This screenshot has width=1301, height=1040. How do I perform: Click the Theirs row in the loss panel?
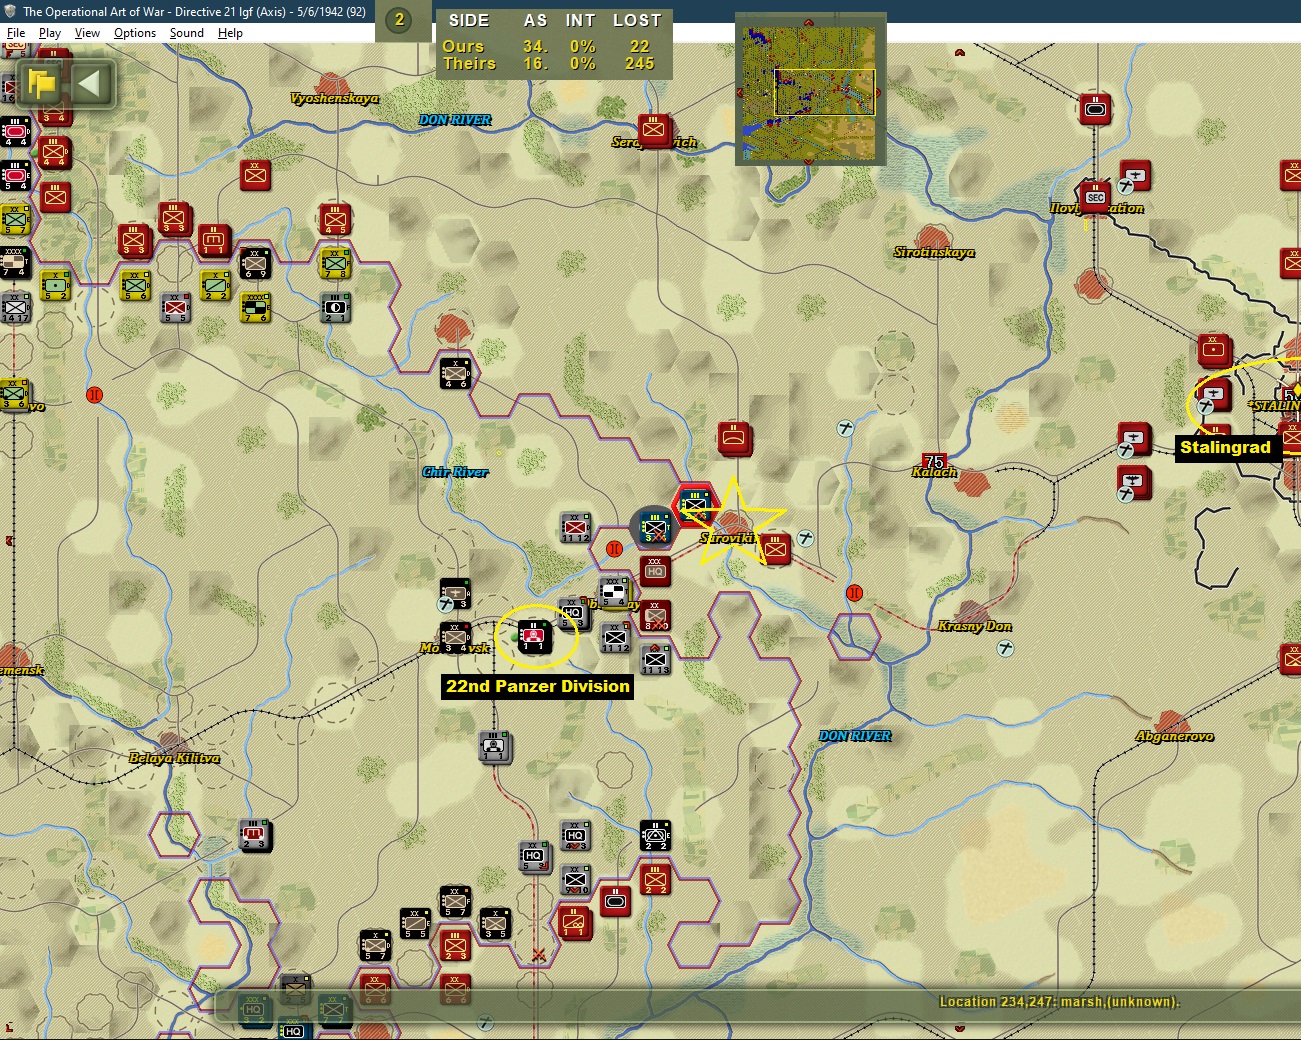click(x=548, y=63)
